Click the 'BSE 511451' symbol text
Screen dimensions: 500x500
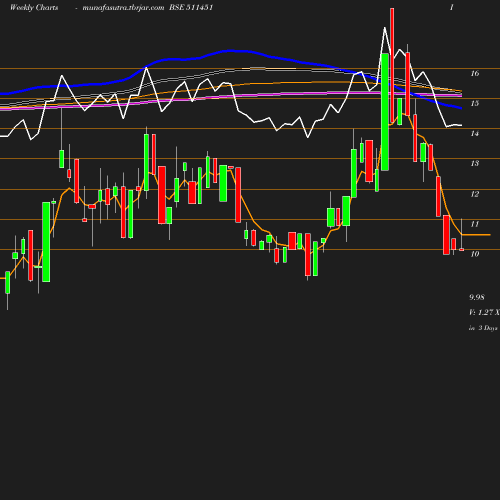click(x=191, y=7)
